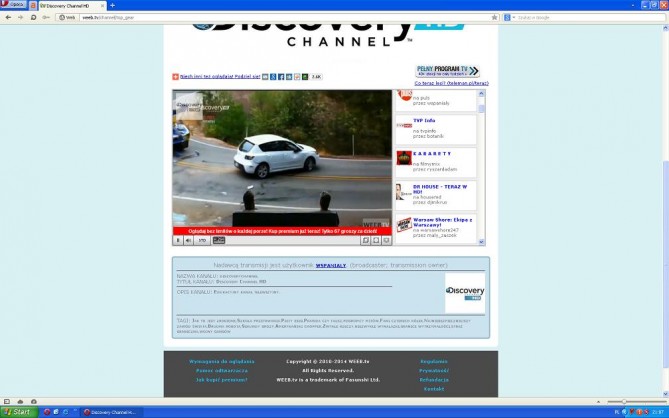Click the red premium offer banner under the video
The height and width of the screenshot is (418, 669).
point(282,231)
